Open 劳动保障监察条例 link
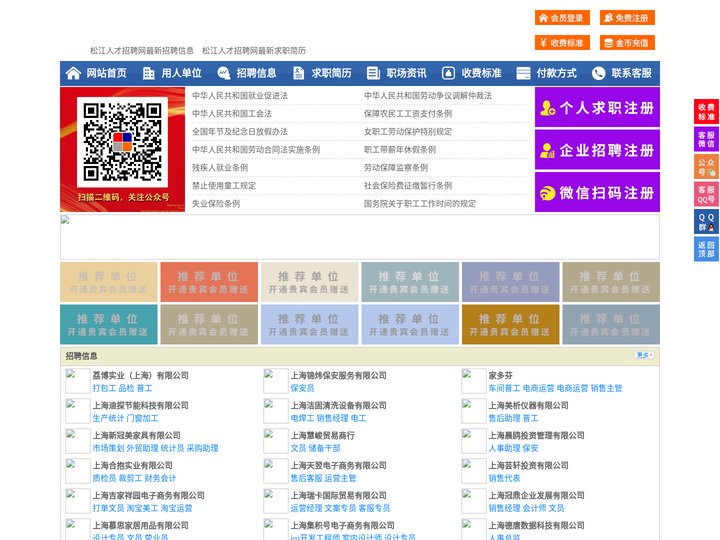The image size is (720, 540). (396, 168)
